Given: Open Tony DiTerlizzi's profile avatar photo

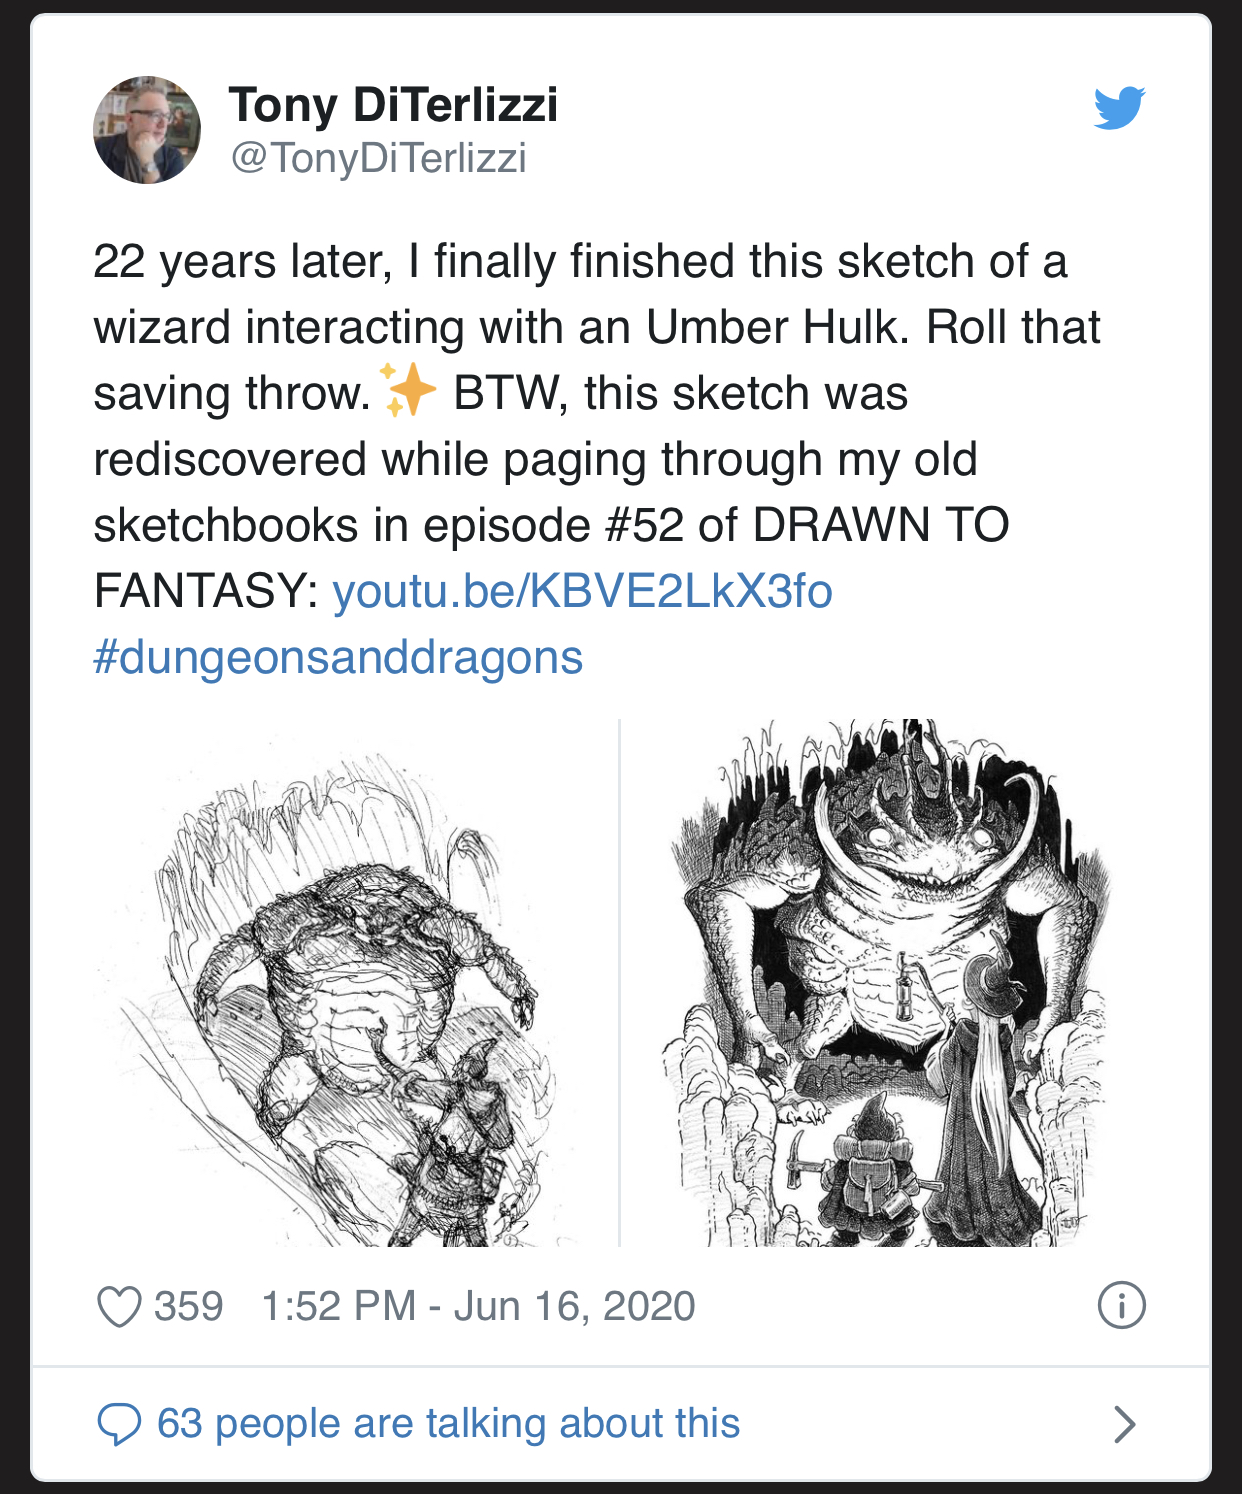Looking at the screenshot, I should (x=147, y=130).
